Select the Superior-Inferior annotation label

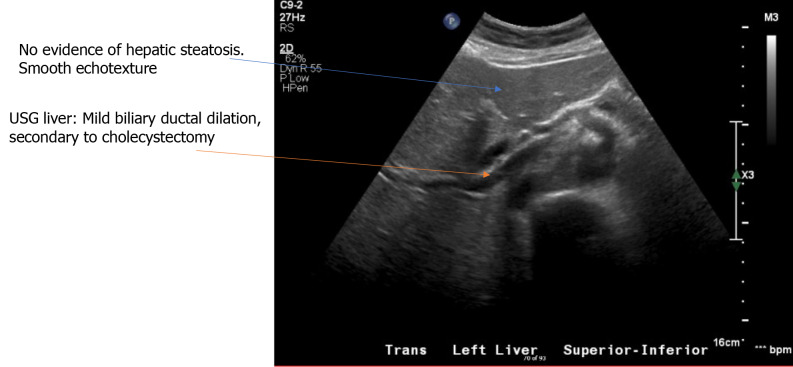(635, 350)
